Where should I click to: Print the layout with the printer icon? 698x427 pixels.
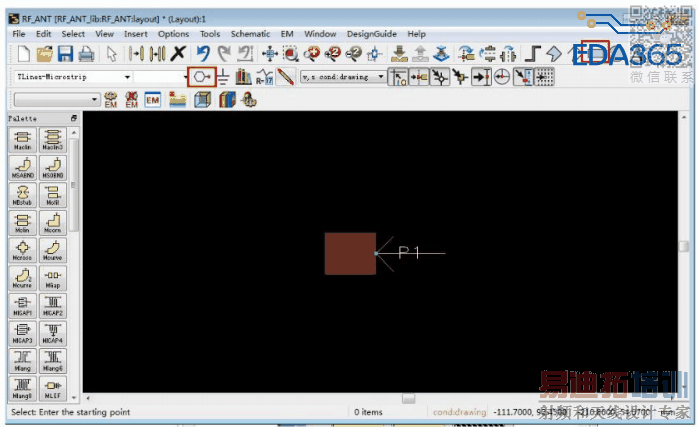(x=86, y=54)
